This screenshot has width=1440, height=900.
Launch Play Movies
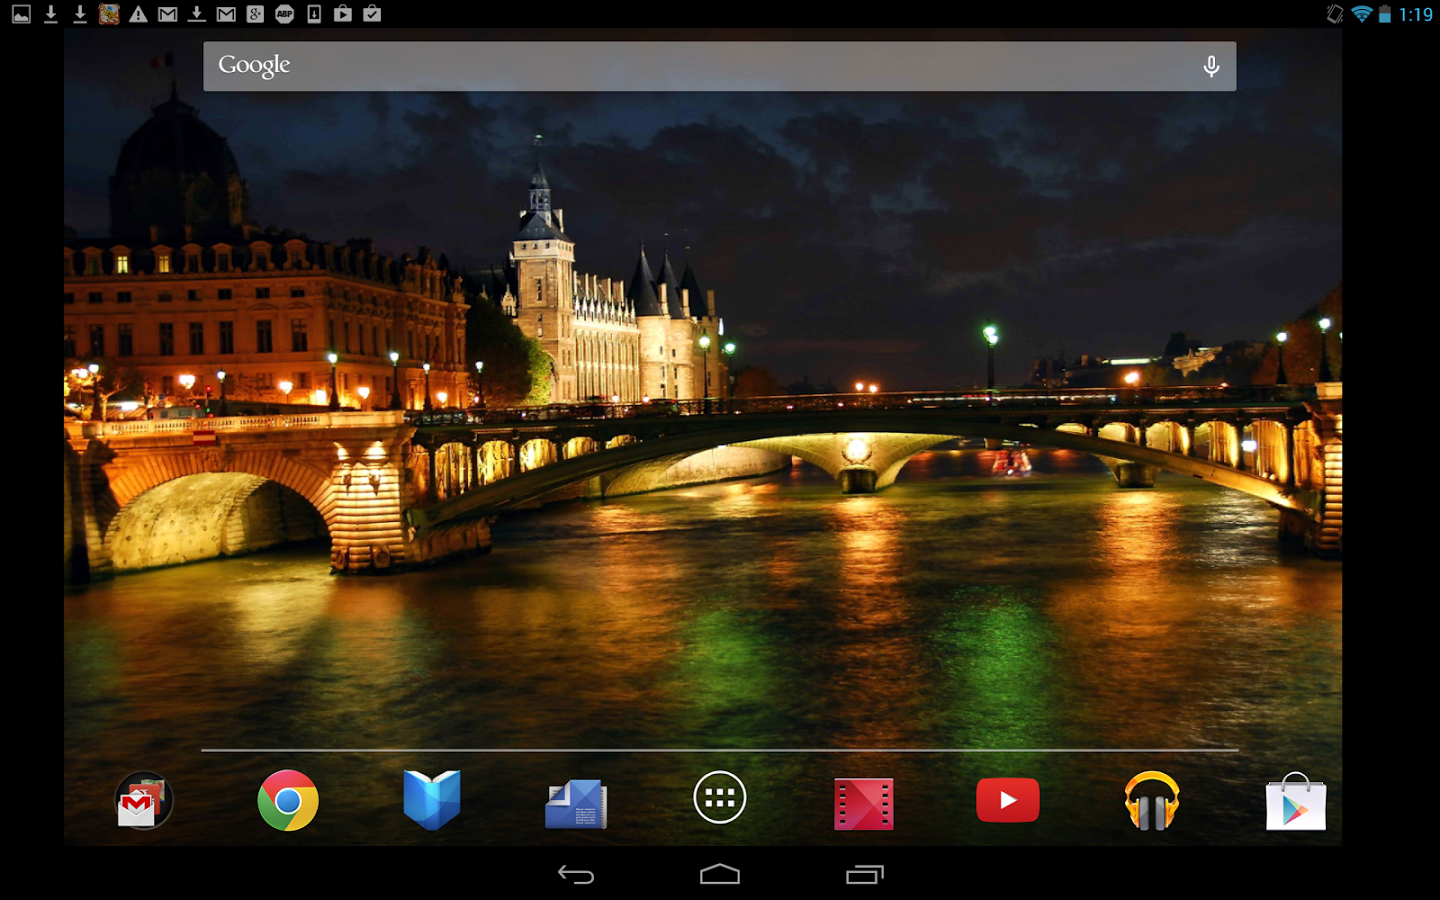click(863, 800)
